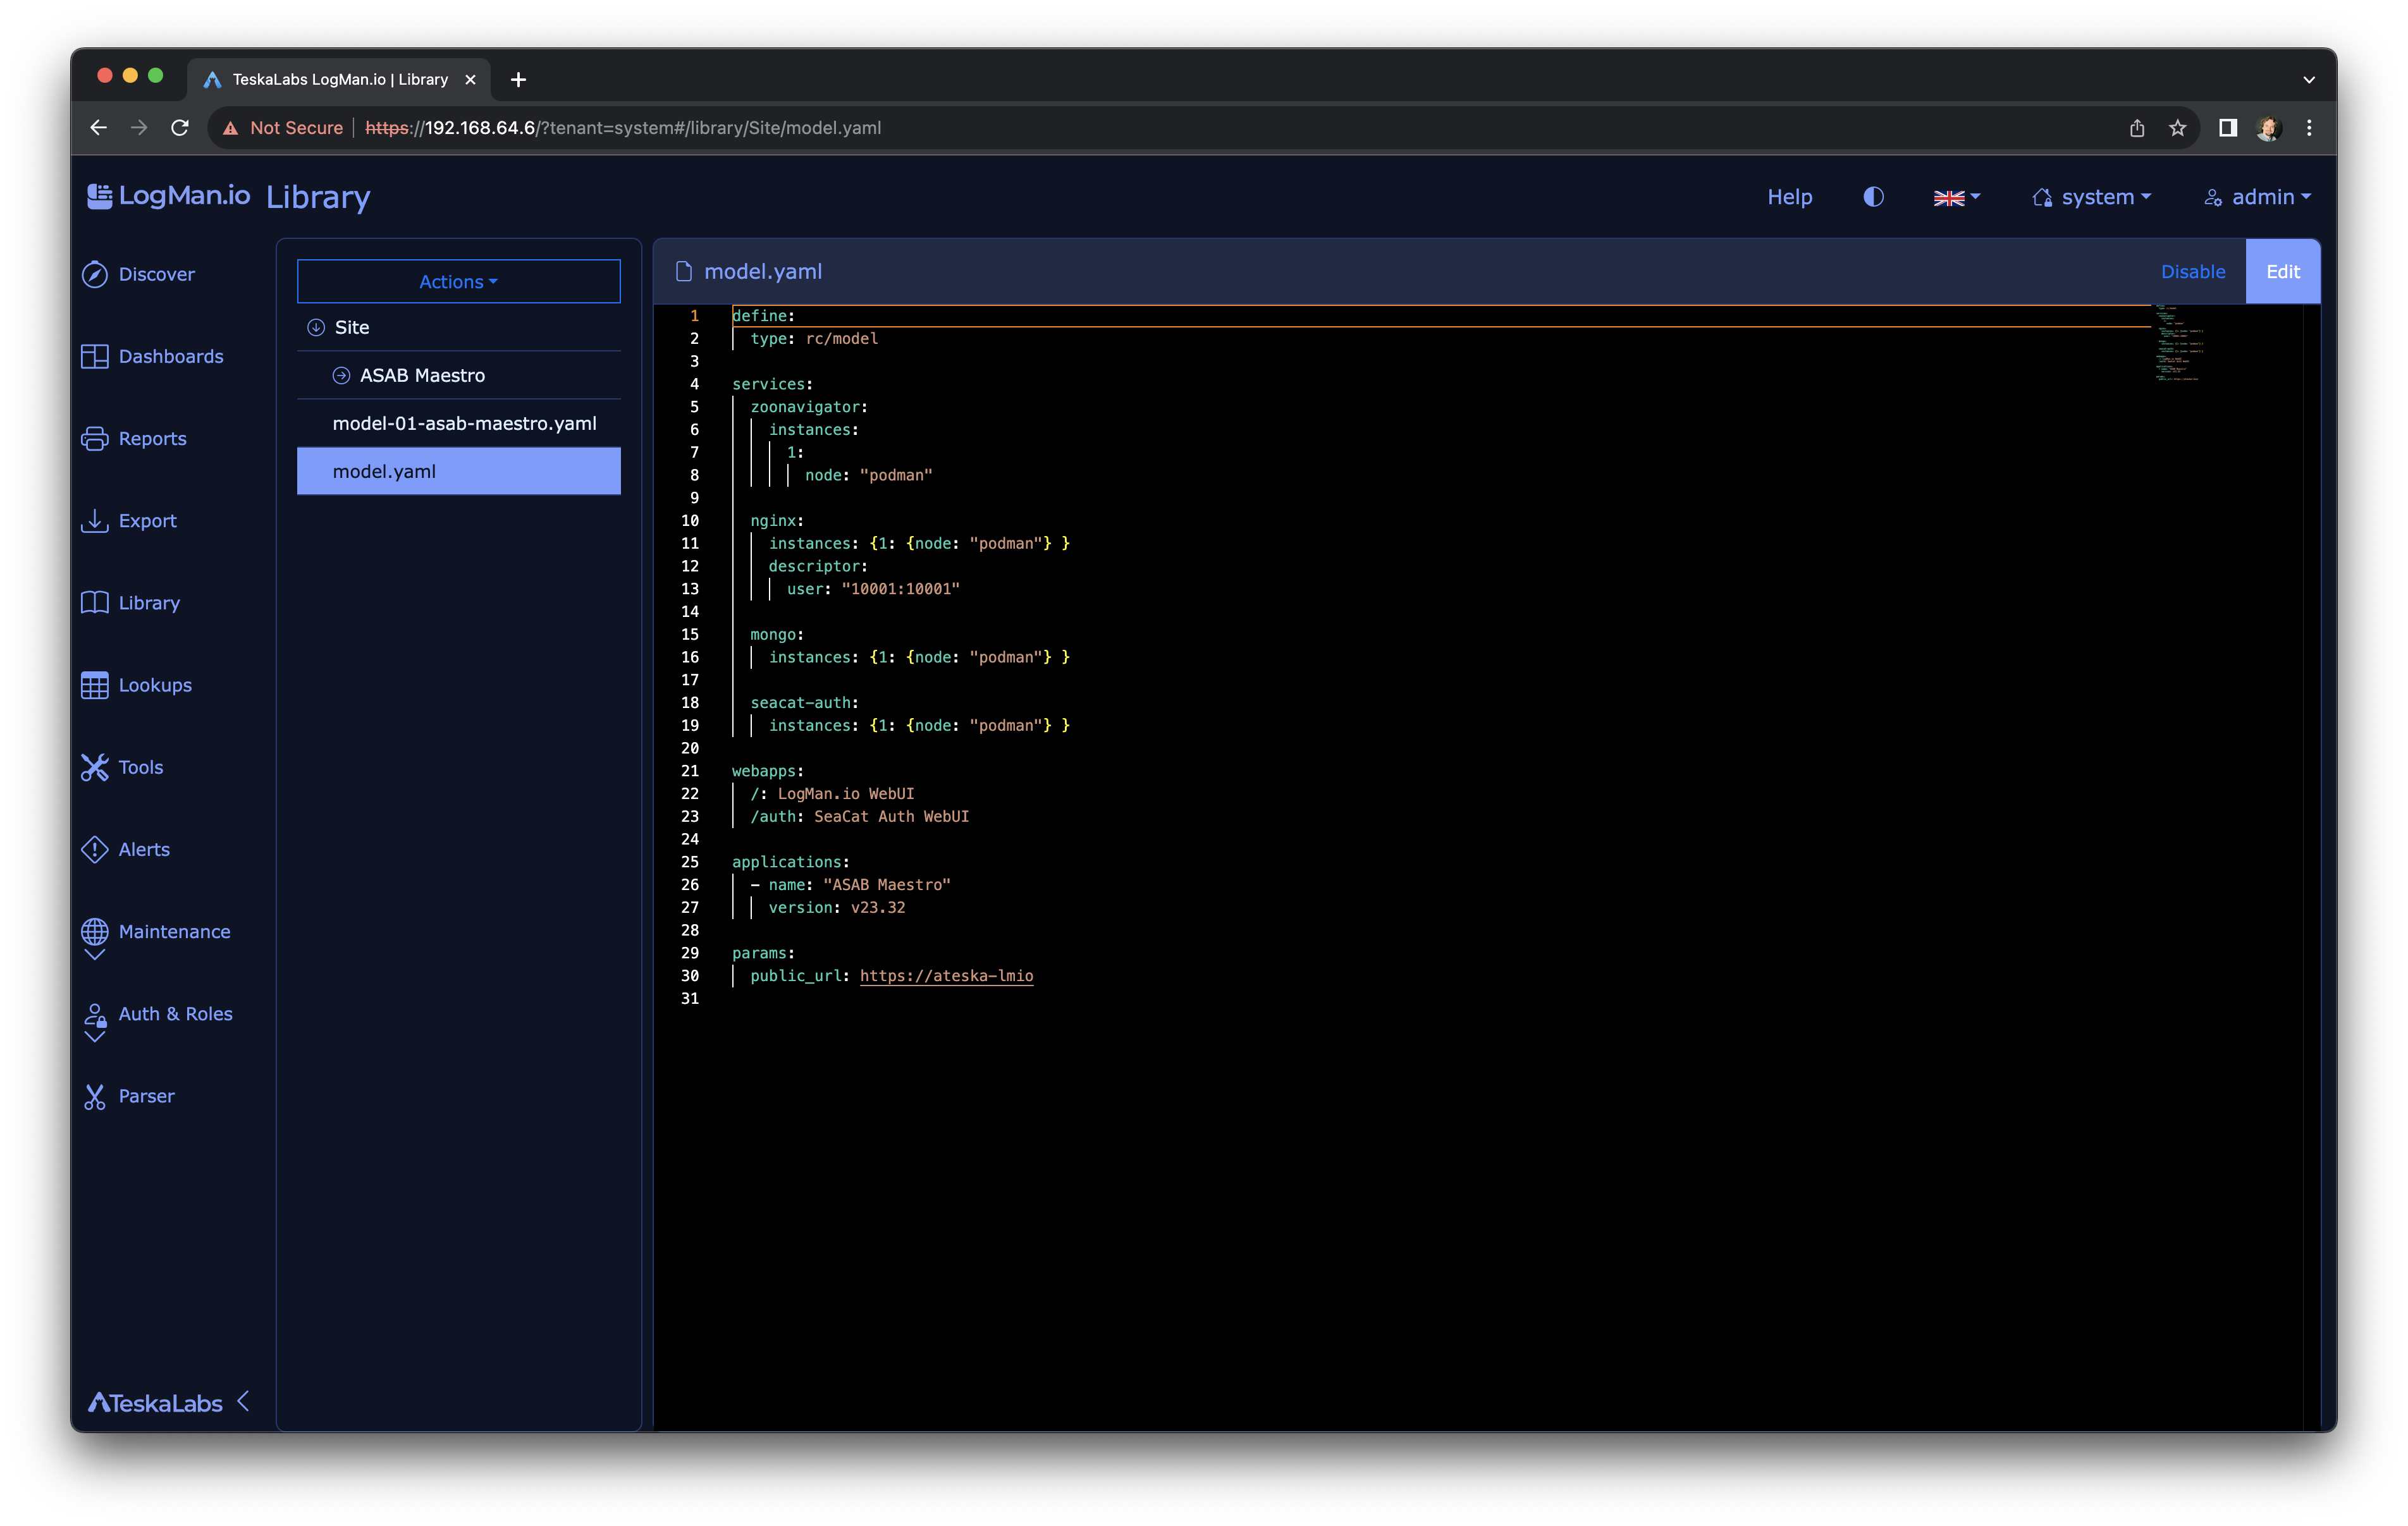
Task: Click the browser address bar URL
Action: [x=623, y=128]
